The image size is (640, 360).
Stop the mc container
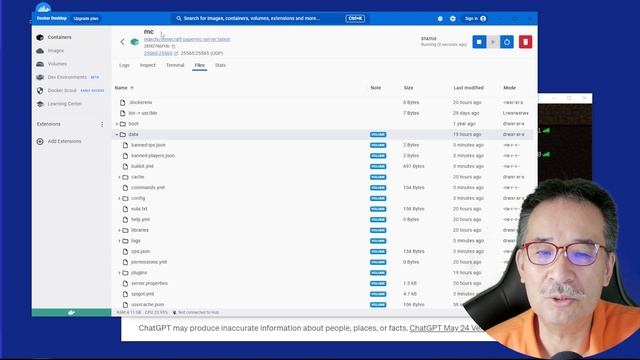pos(479,42)
